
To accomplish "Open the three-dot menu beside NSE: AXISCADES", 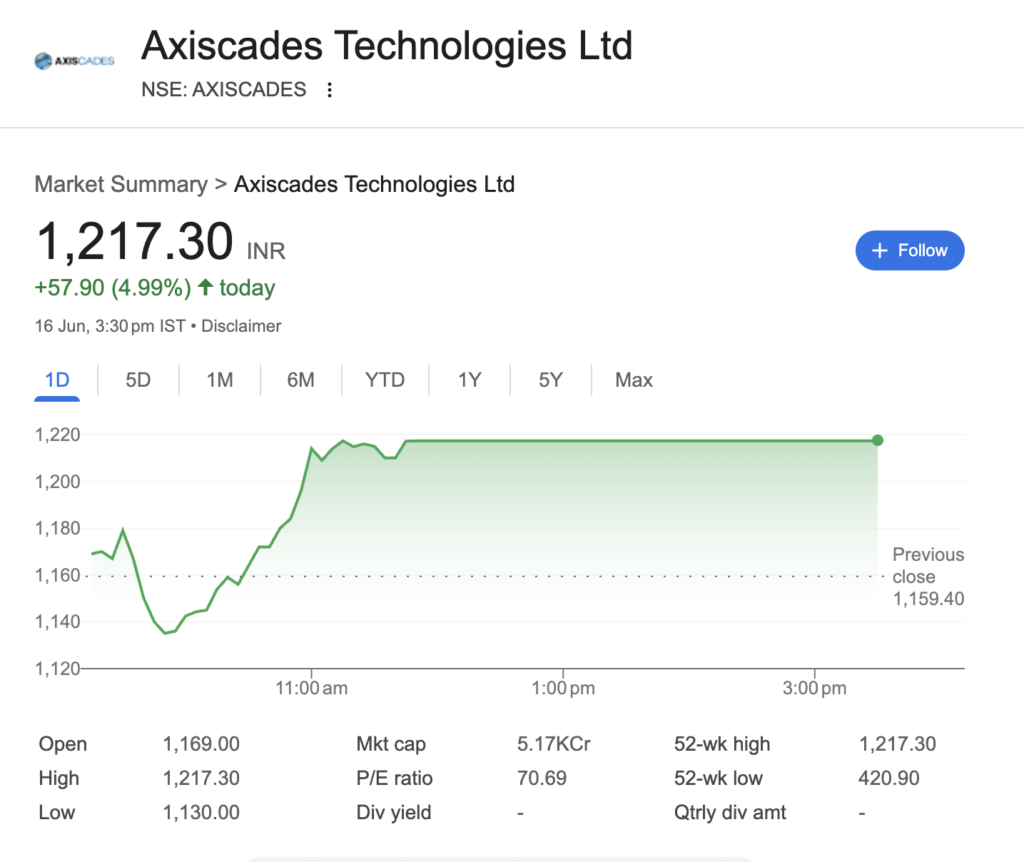I will click(330, 89).
